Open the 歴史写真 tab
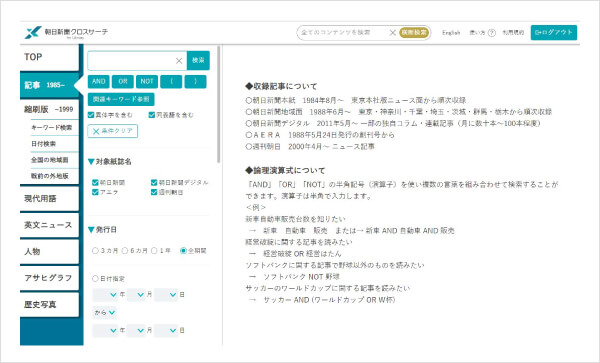This screenshot has height=363, width=600. [x=49, y=304]
